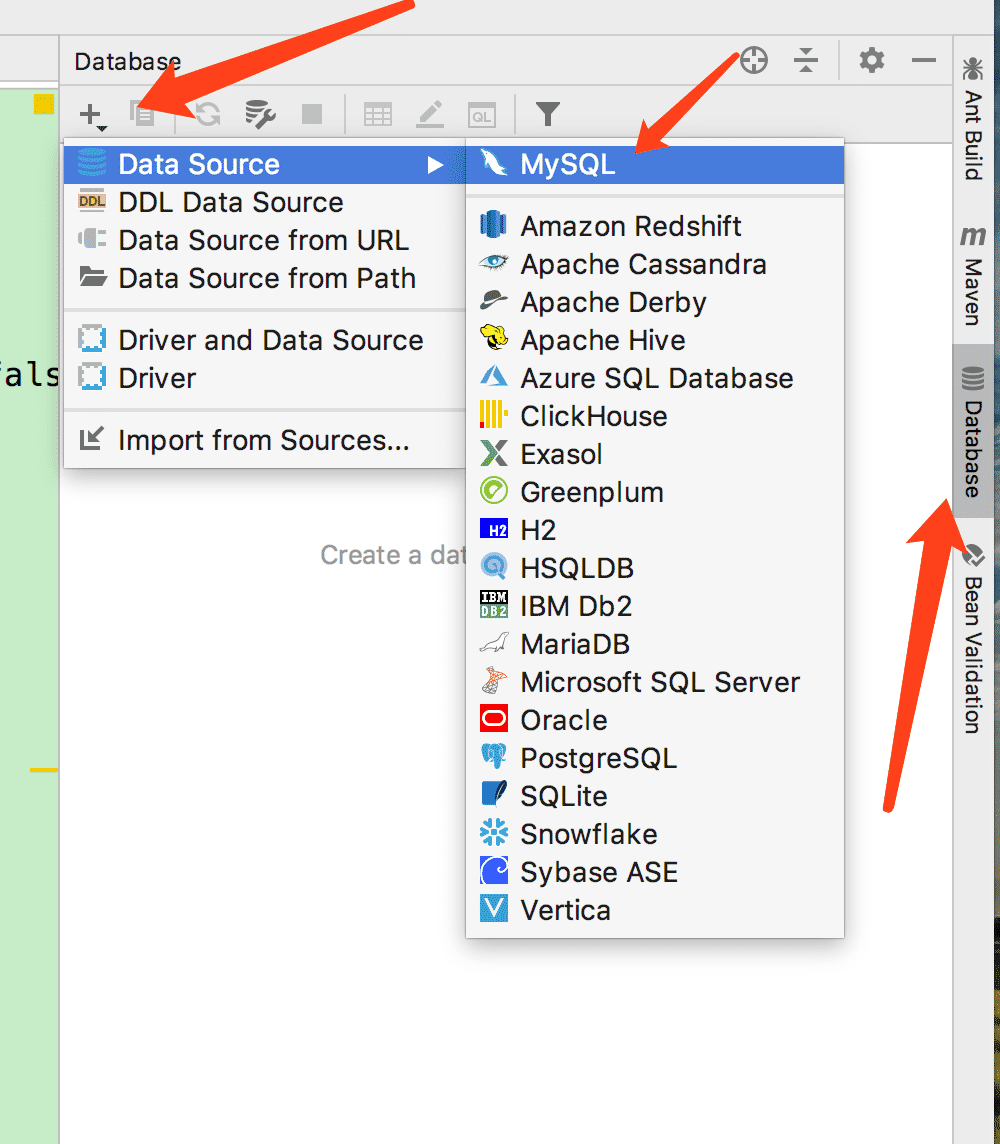The image size is (1000, 1144).
Task: Click the scroll-to-source crosshair icon
Action: click(754, 61)
